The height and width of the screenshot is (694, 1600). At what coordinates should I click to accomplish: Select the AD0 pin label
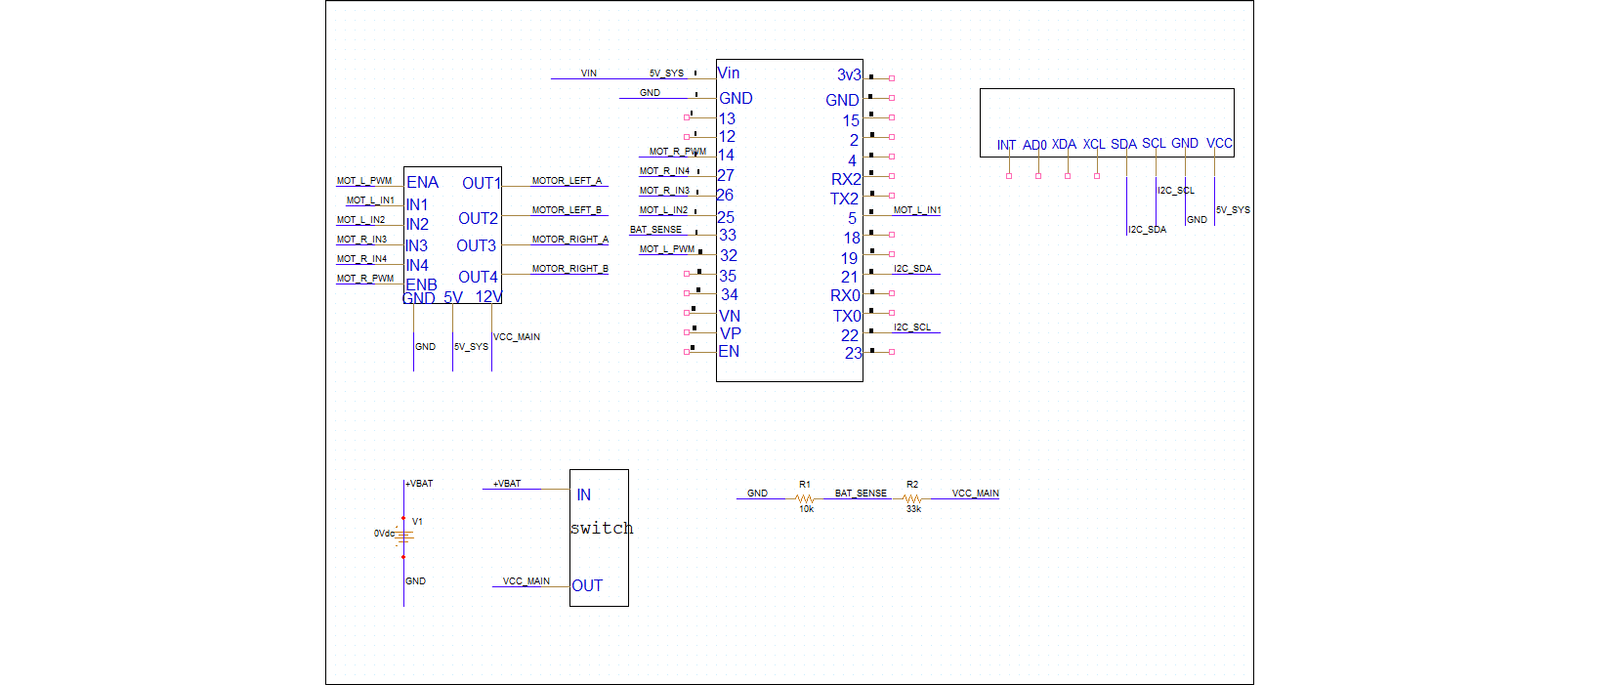tap(1035, 145)
